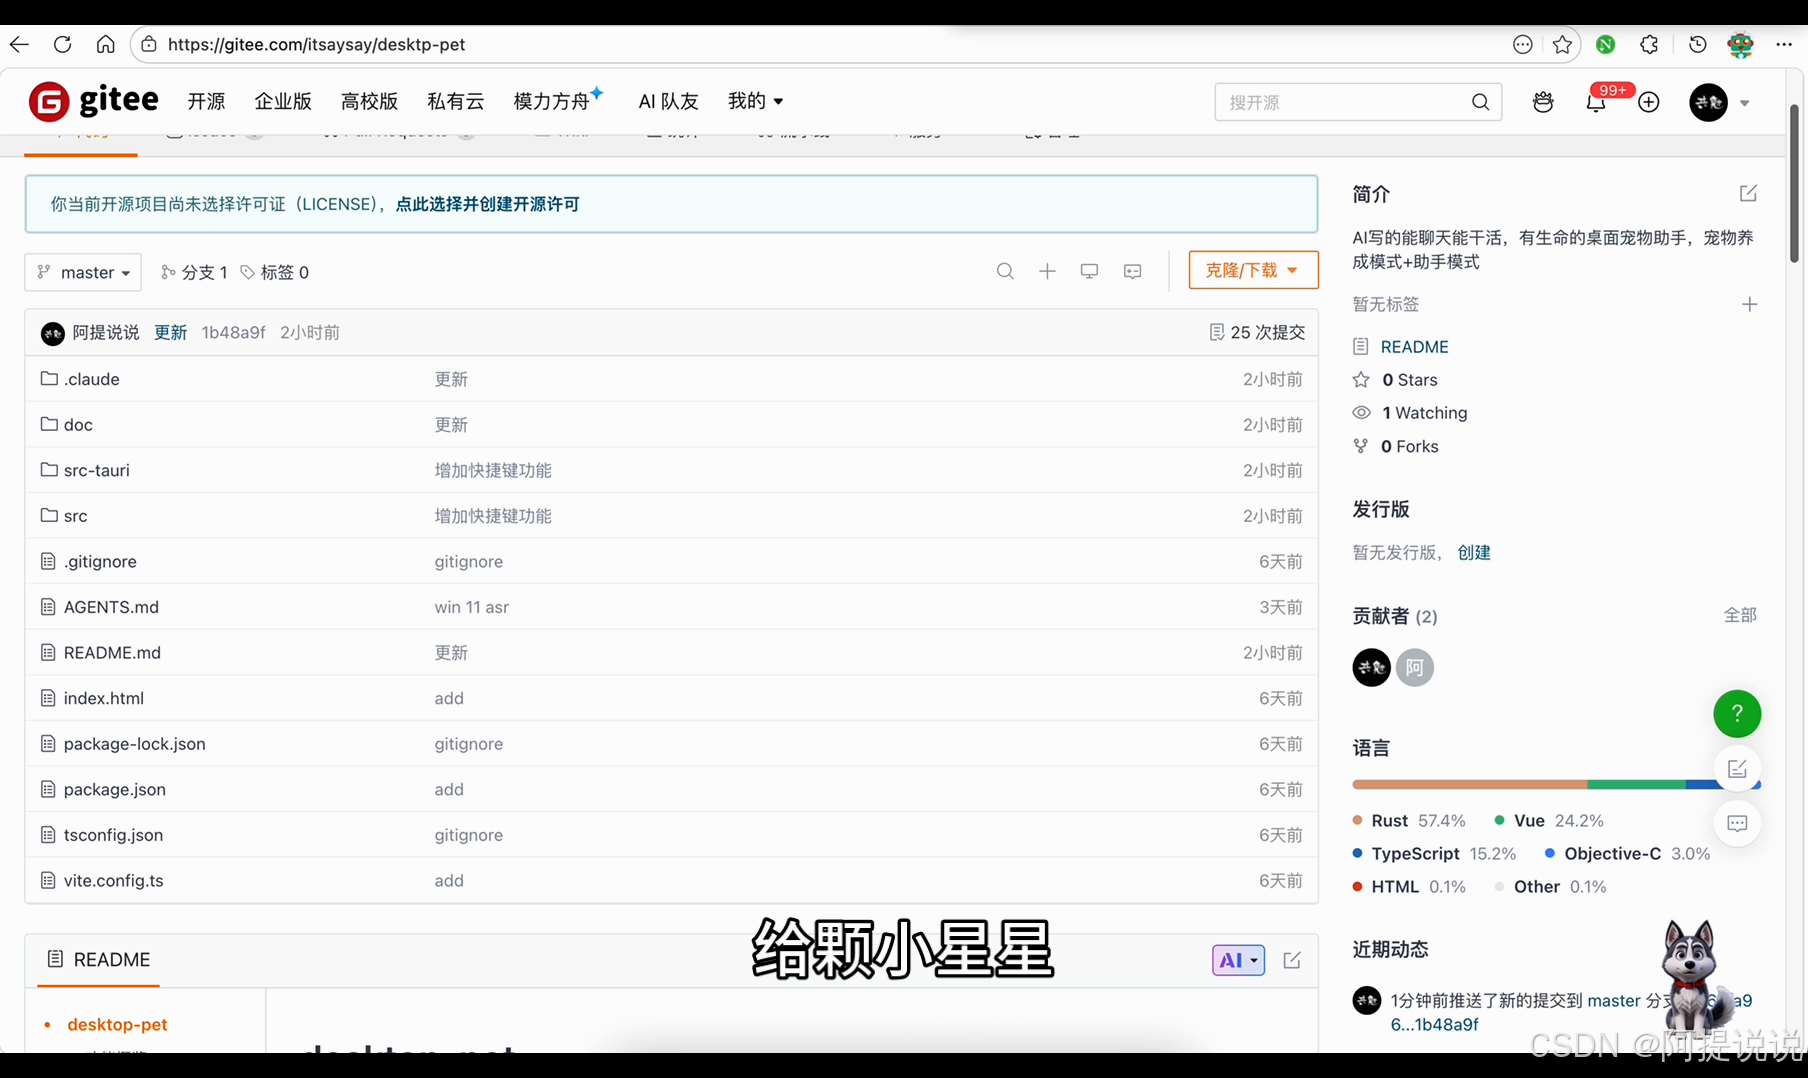Click the Vue language color dot
1808x1078 pixels.
tap(1499, 820)
